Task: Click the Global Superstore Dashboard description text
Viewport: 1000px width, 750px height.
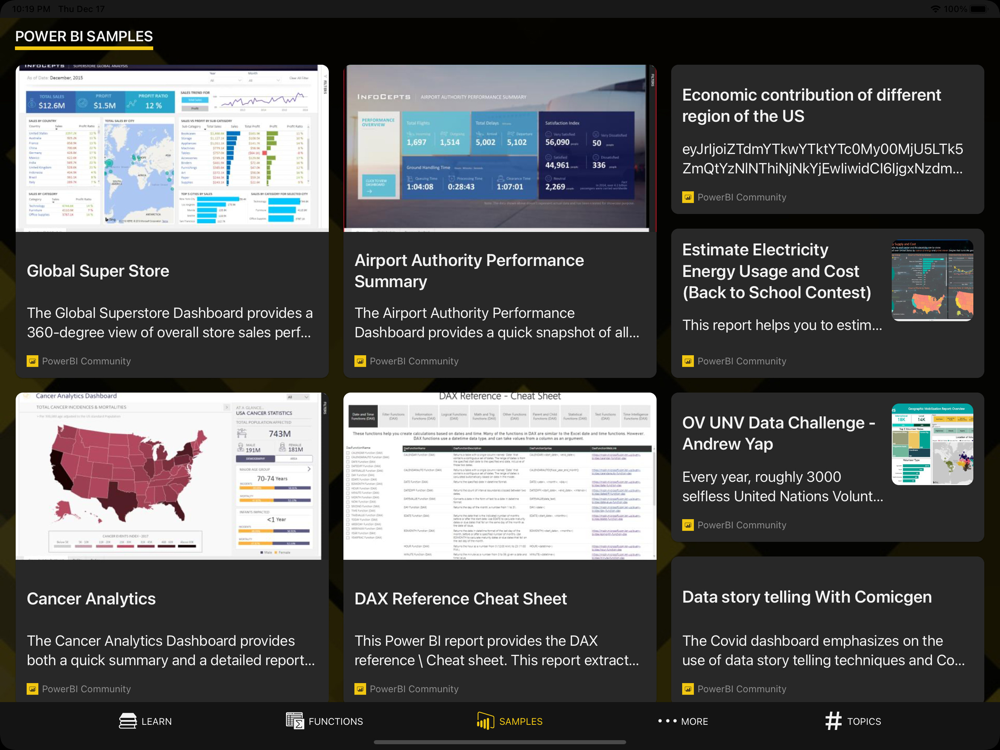Action: (x=170, y=323)
